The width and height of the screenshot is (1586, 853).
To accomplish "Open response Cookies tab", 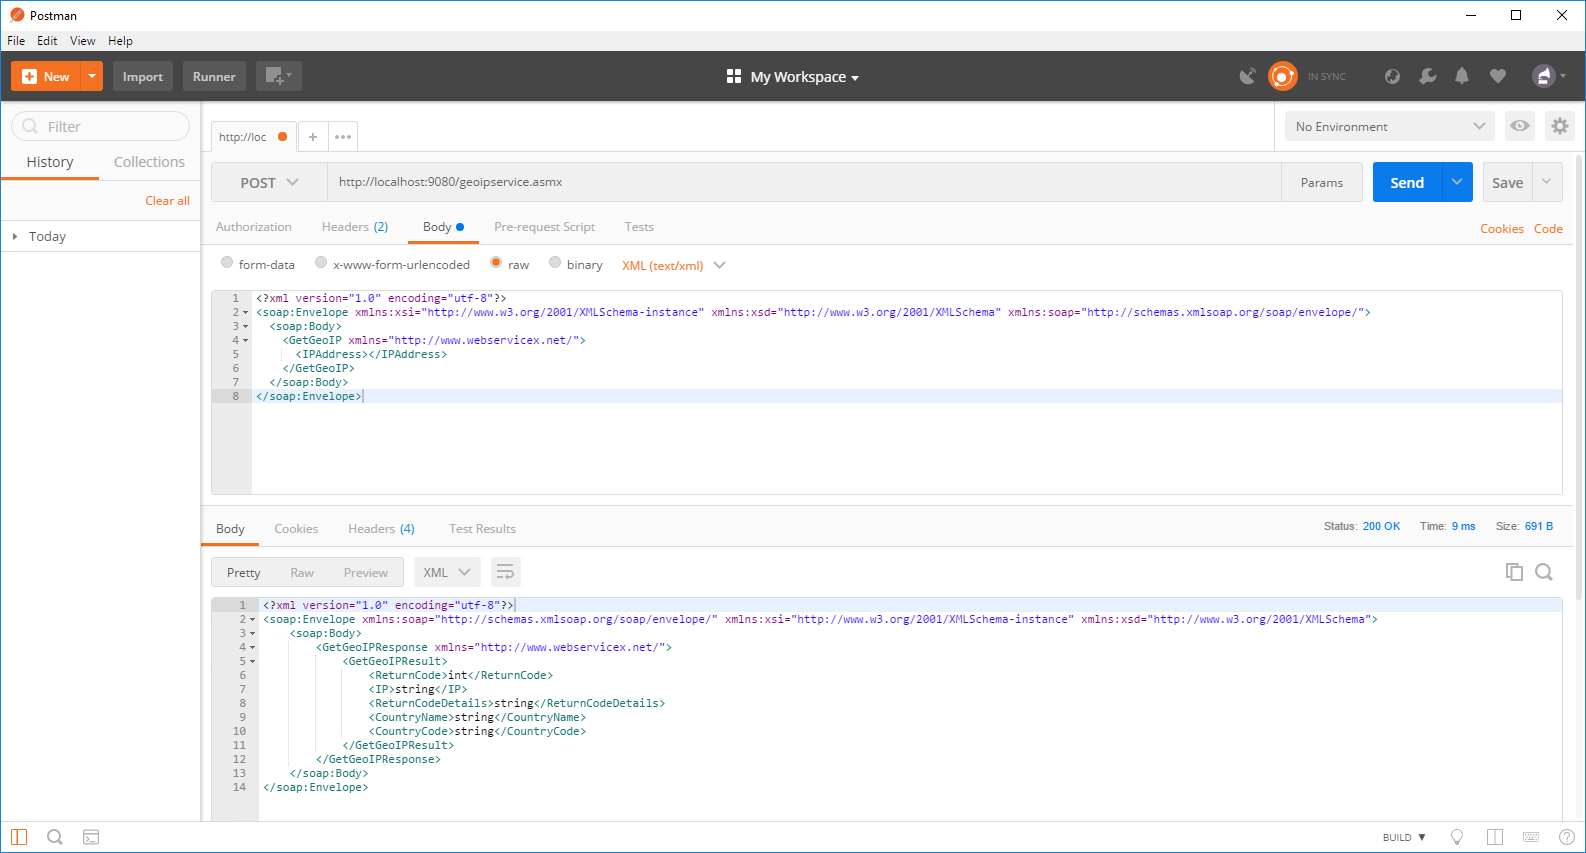I will 296,529.
